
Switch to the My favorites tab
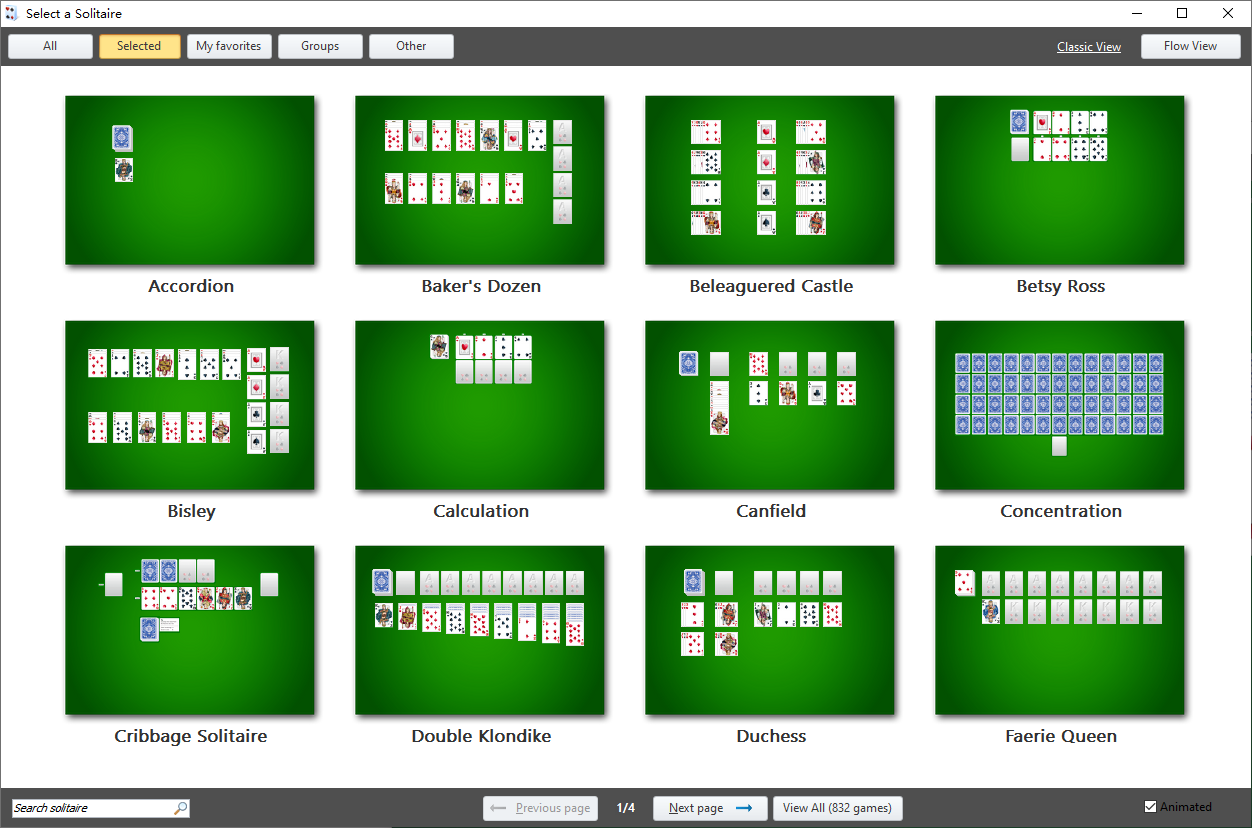click(229, 46)
